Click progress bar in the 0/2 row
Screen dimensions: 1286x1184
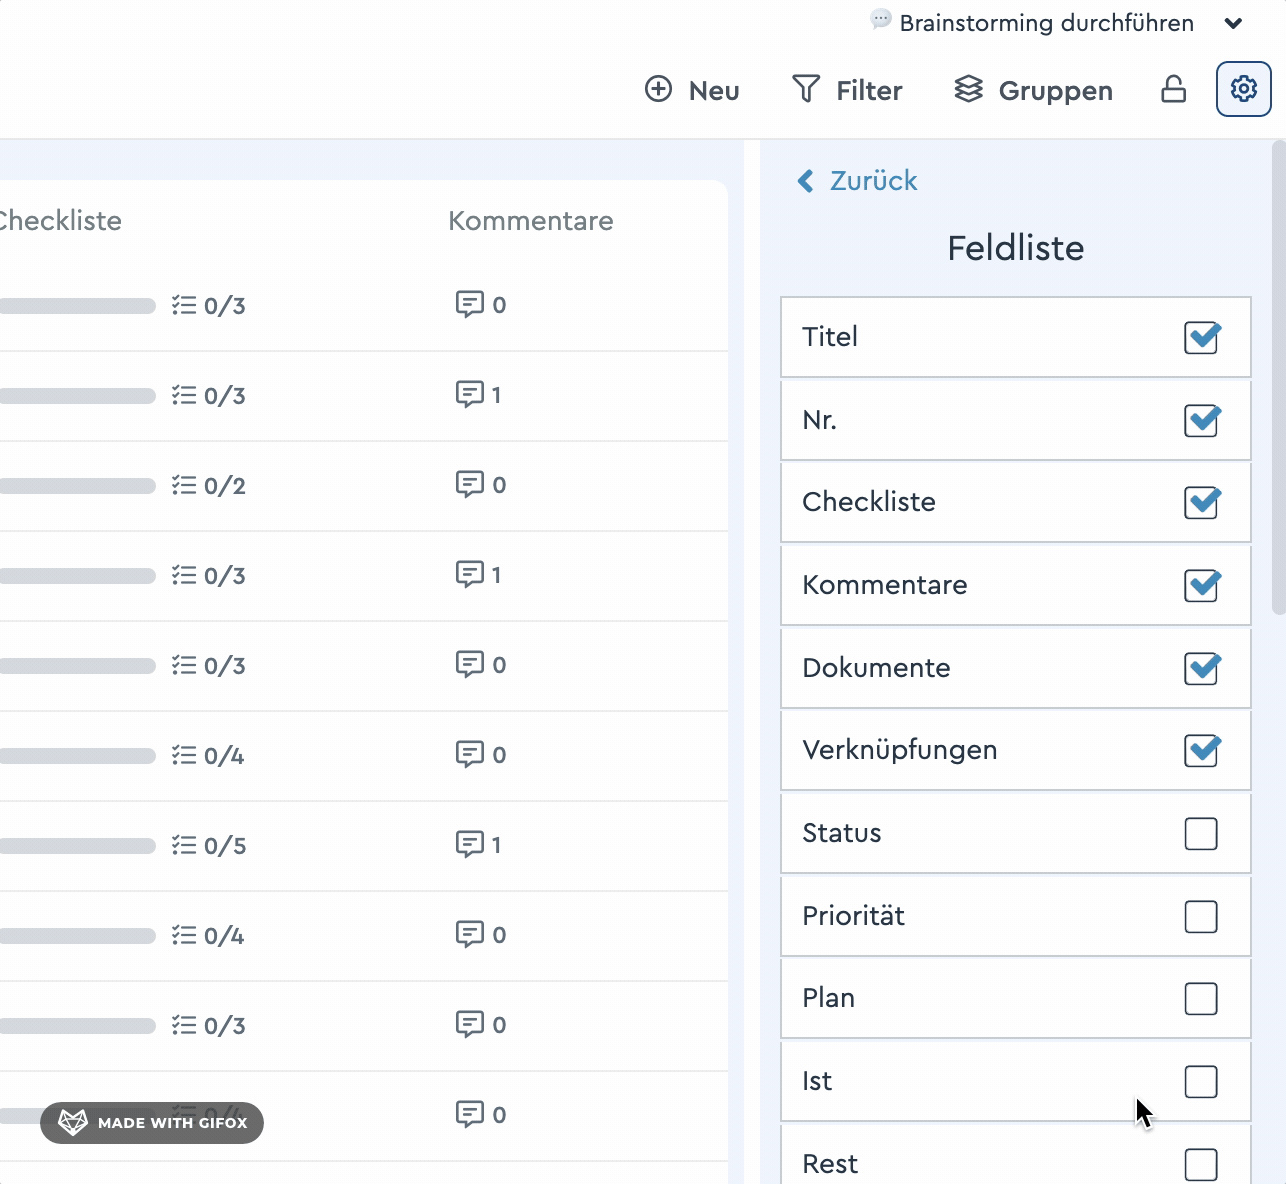point(78,486)
